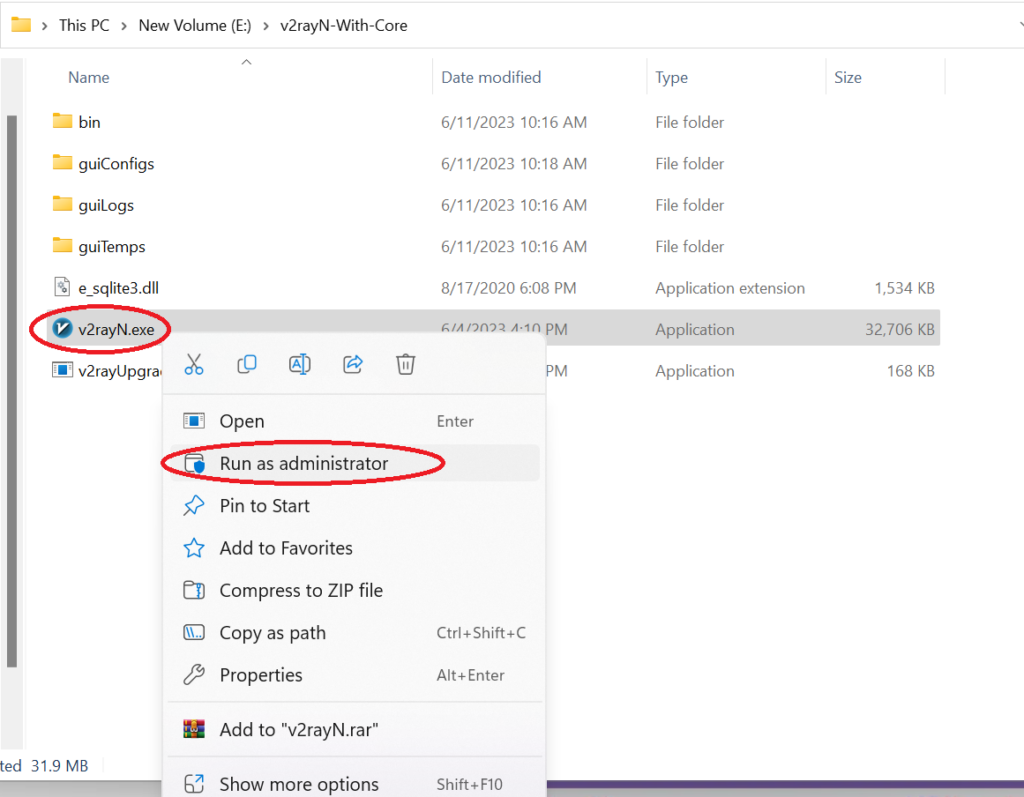Choose Copy as path

(x=272, y=633)
